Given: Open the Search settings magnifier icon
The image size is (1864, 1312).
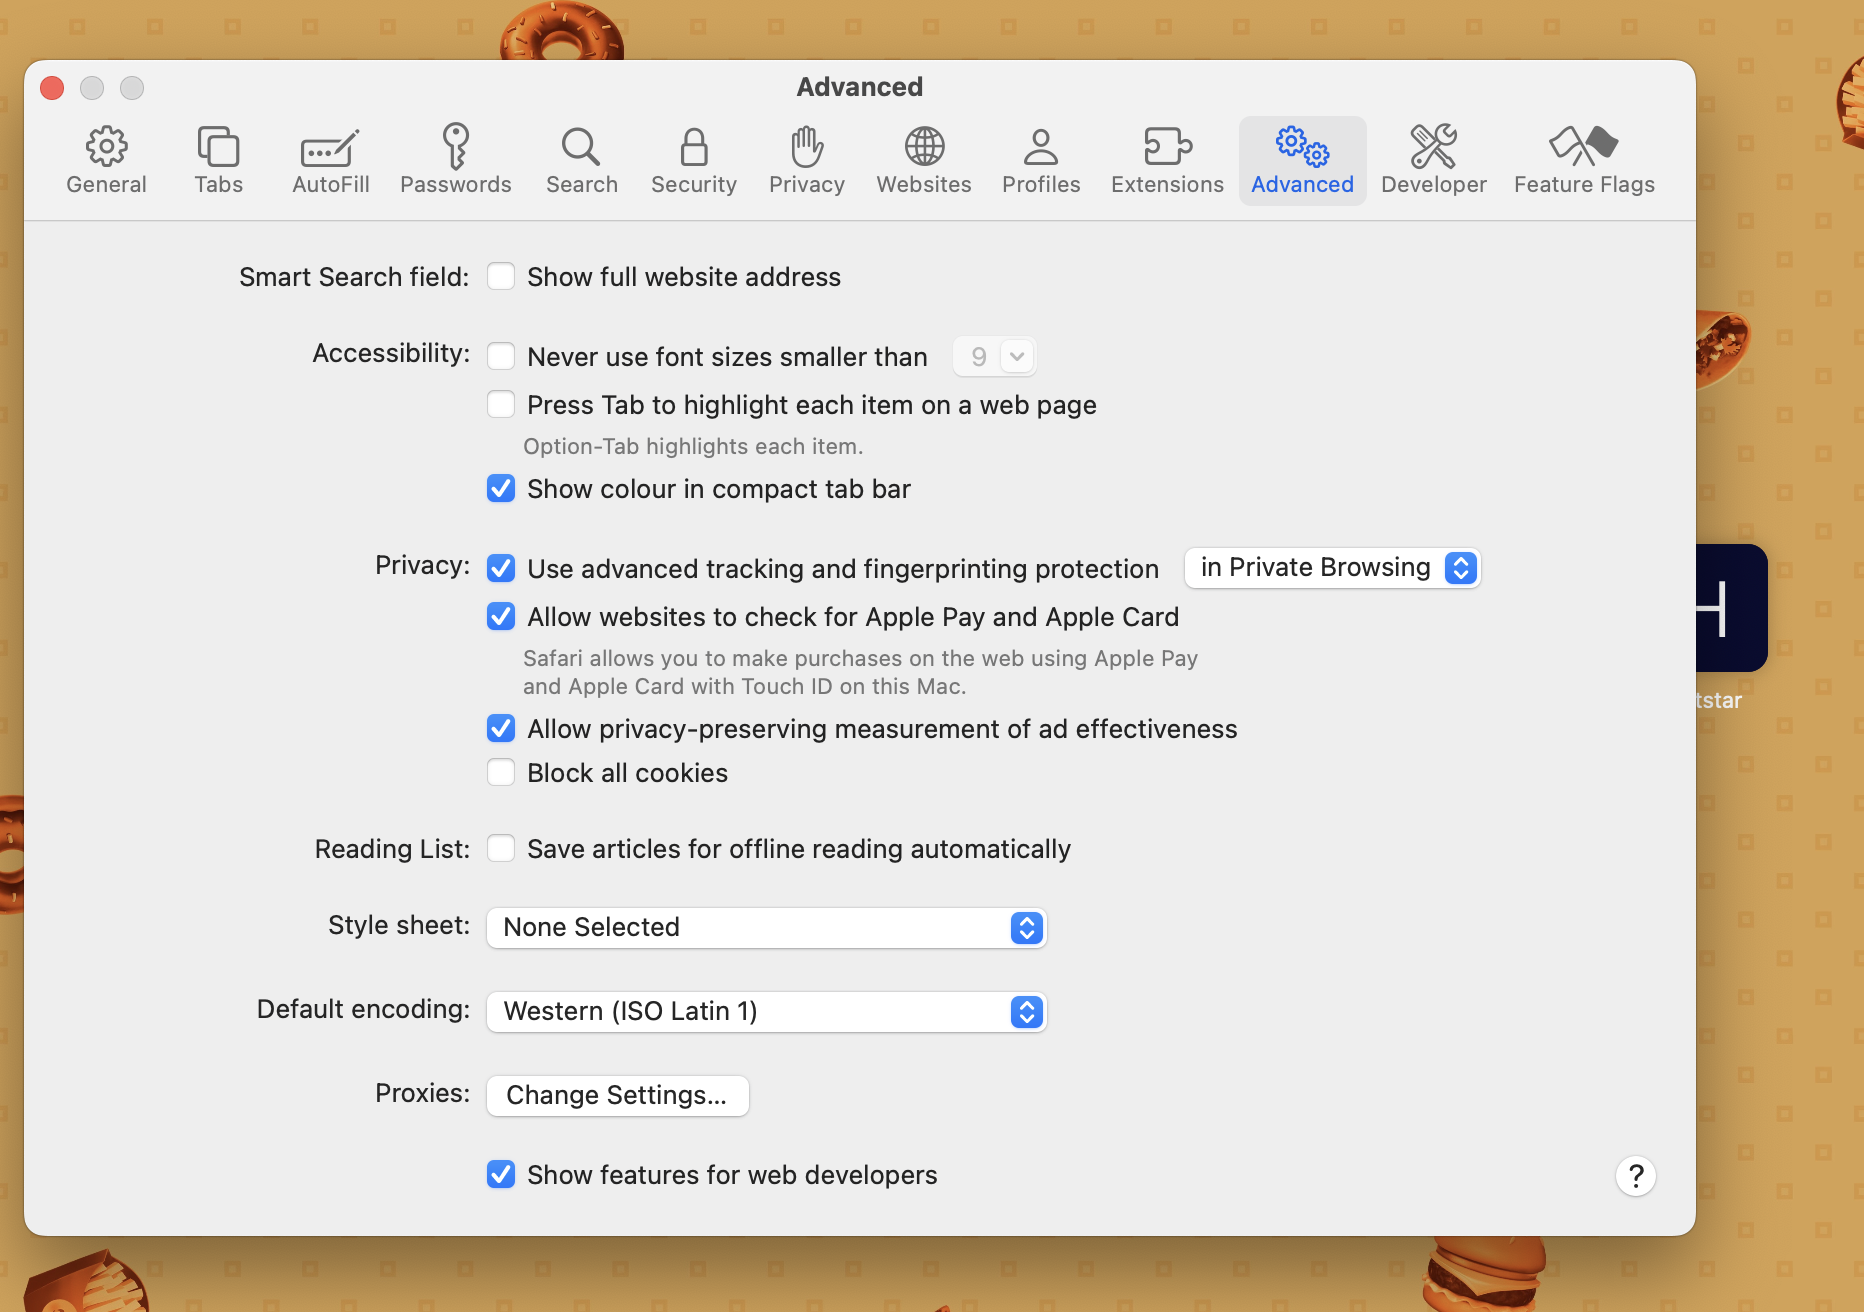Looking at the screenshot, I should (x=581, y=160).
